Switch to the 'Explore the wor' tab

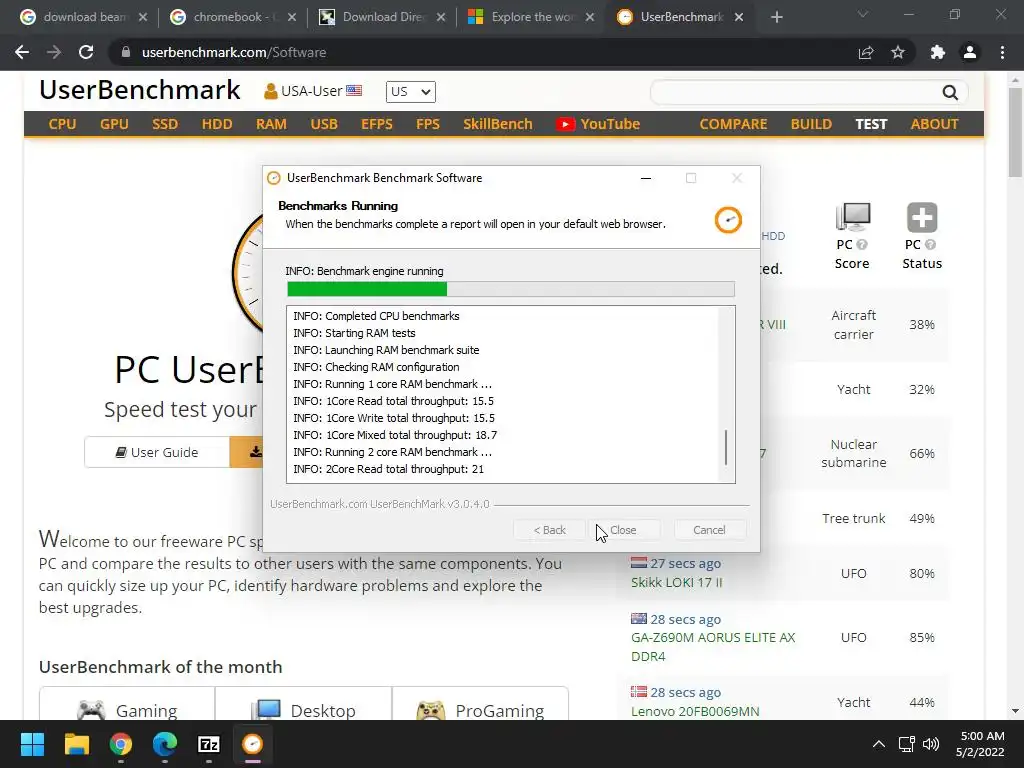point(533,17)
